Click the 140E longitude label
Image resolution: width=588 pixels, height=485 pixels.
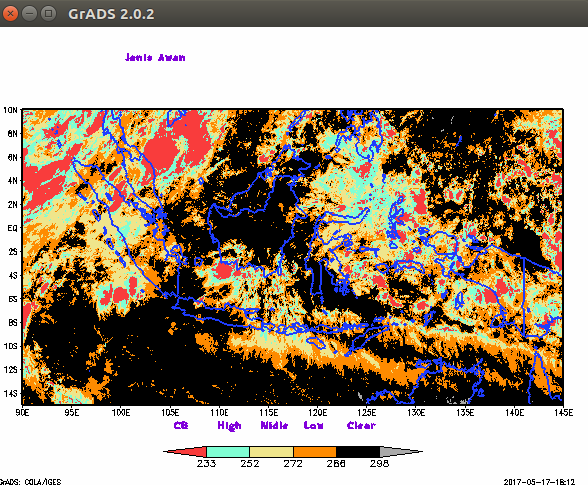(x=514, y=413)
